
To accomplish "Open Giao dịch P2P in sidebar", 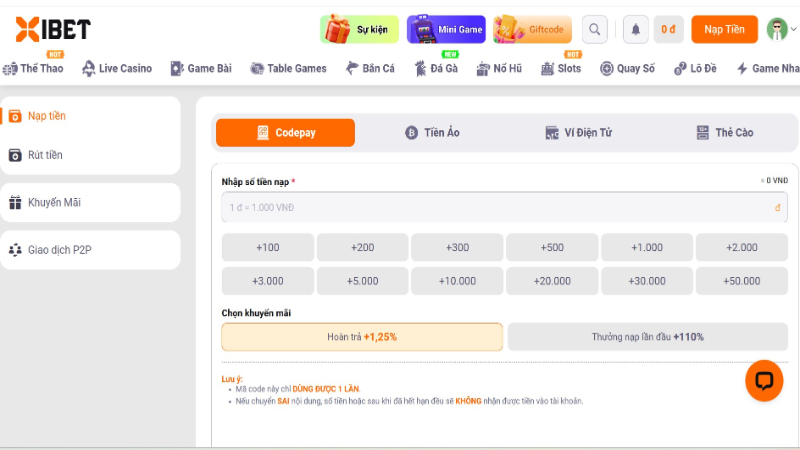I will (90, 250).
